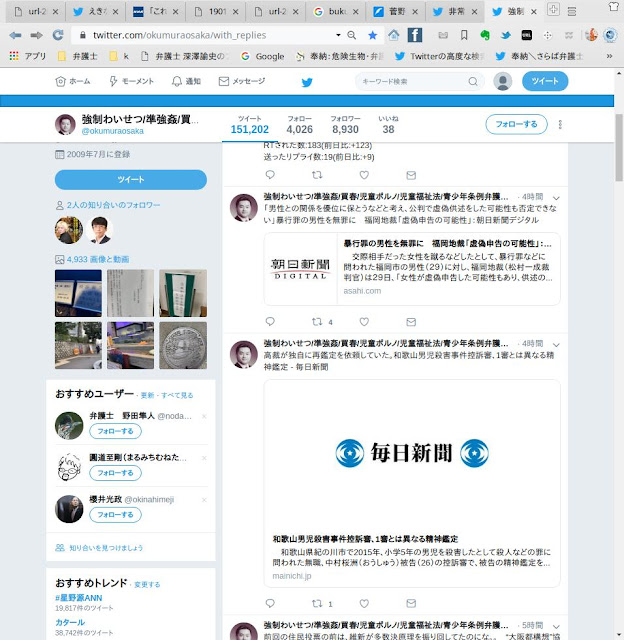Click the Twitter bird extension icon in the toolbar
The image size is (624, 640).
coord(506,36)
